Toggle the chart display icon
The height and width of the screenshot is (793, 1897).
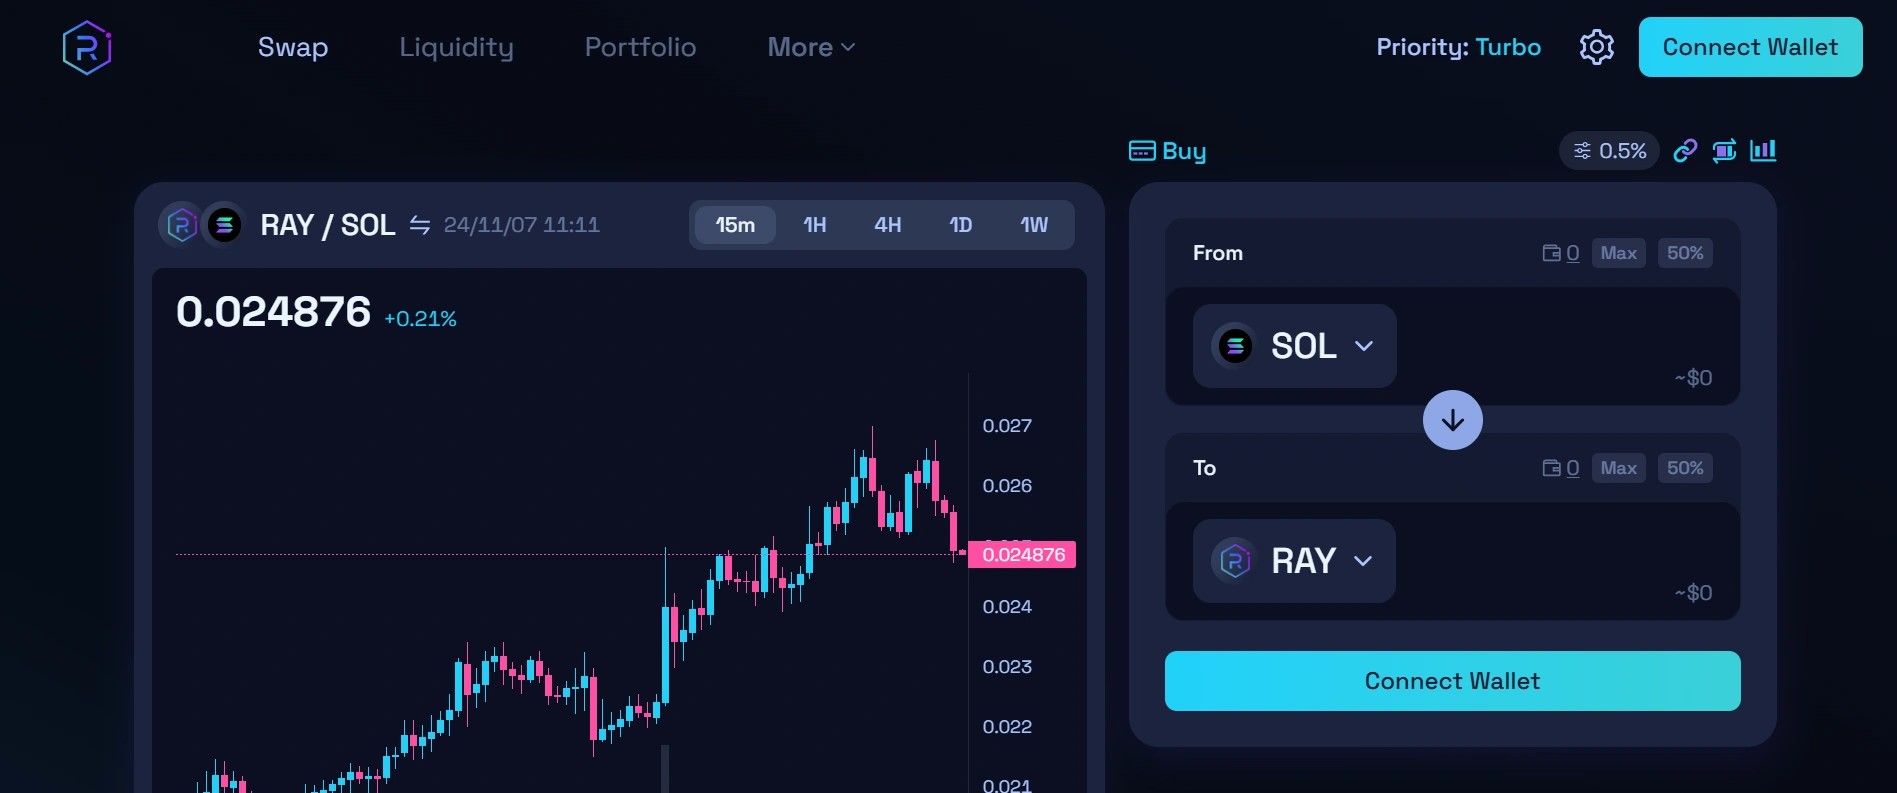pyautogui.click(x=1763, y=151)
